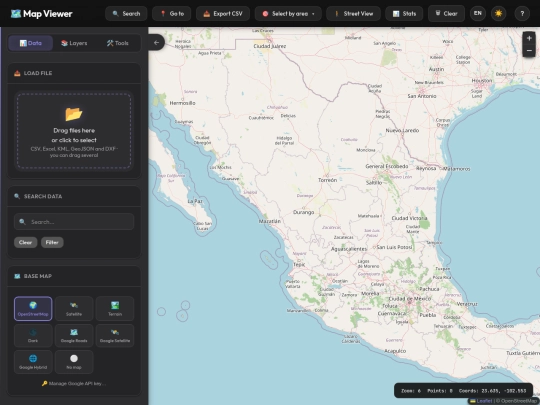The width and height of the screenshot is (540, 405).
Task: Open Manage Google API key link
Action: (x=74, y=383)
